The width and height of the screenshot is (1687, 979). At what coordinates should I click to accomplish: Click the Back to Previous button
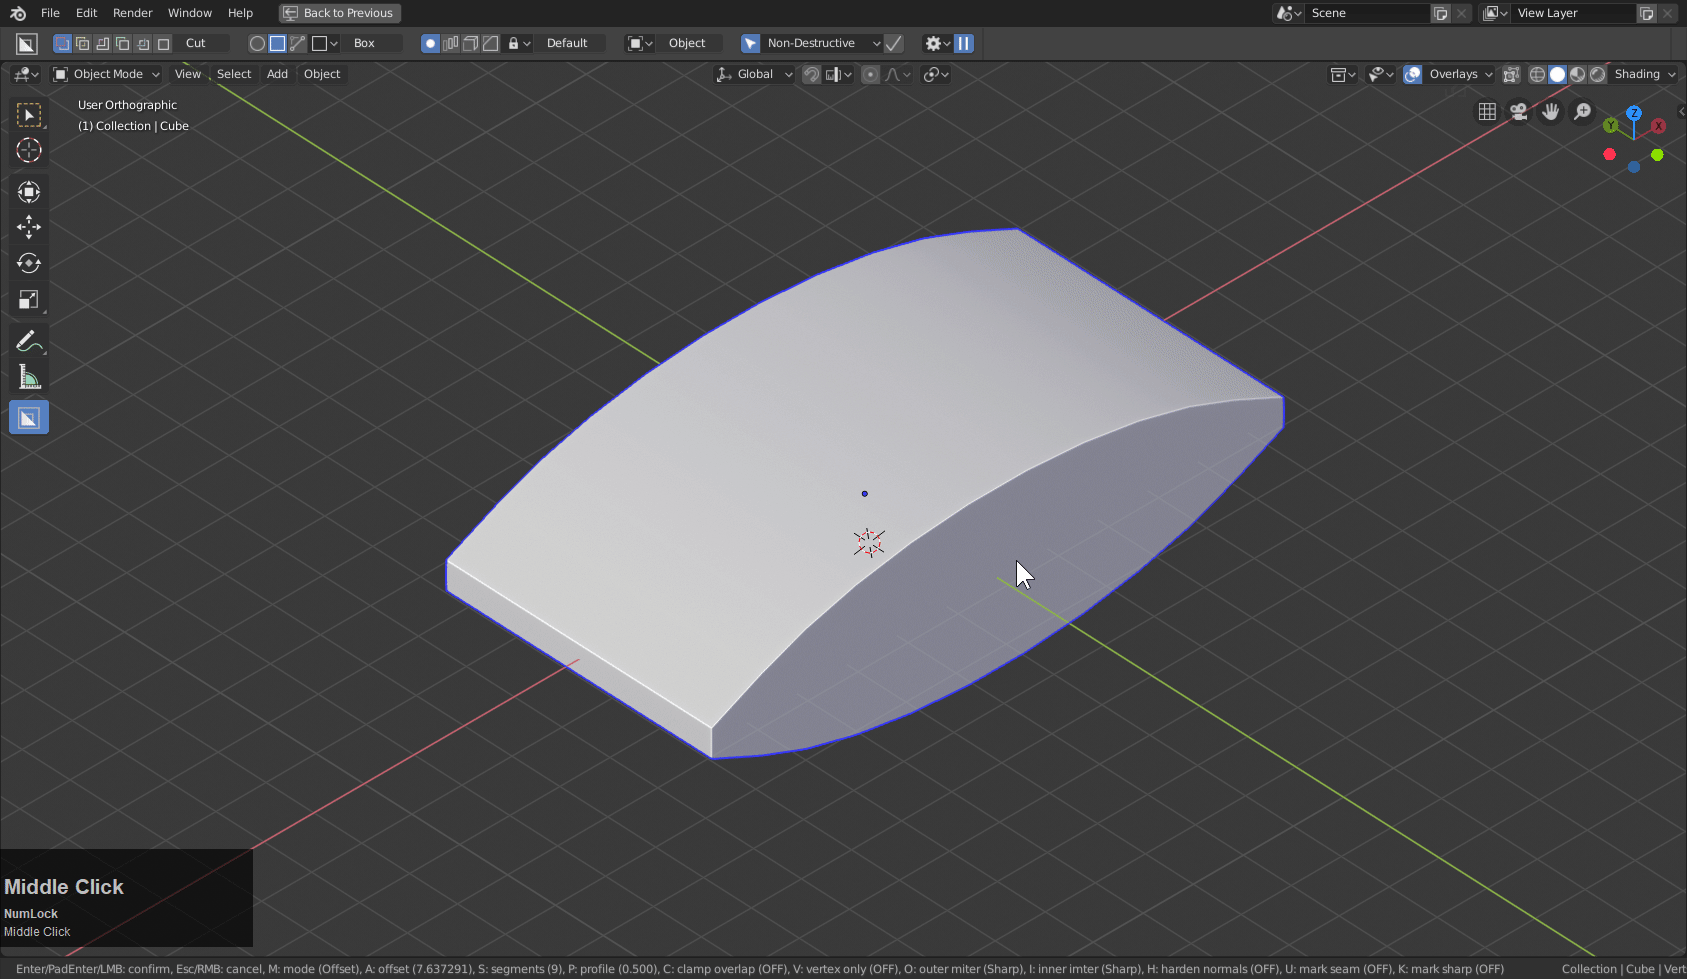[339, 13]
